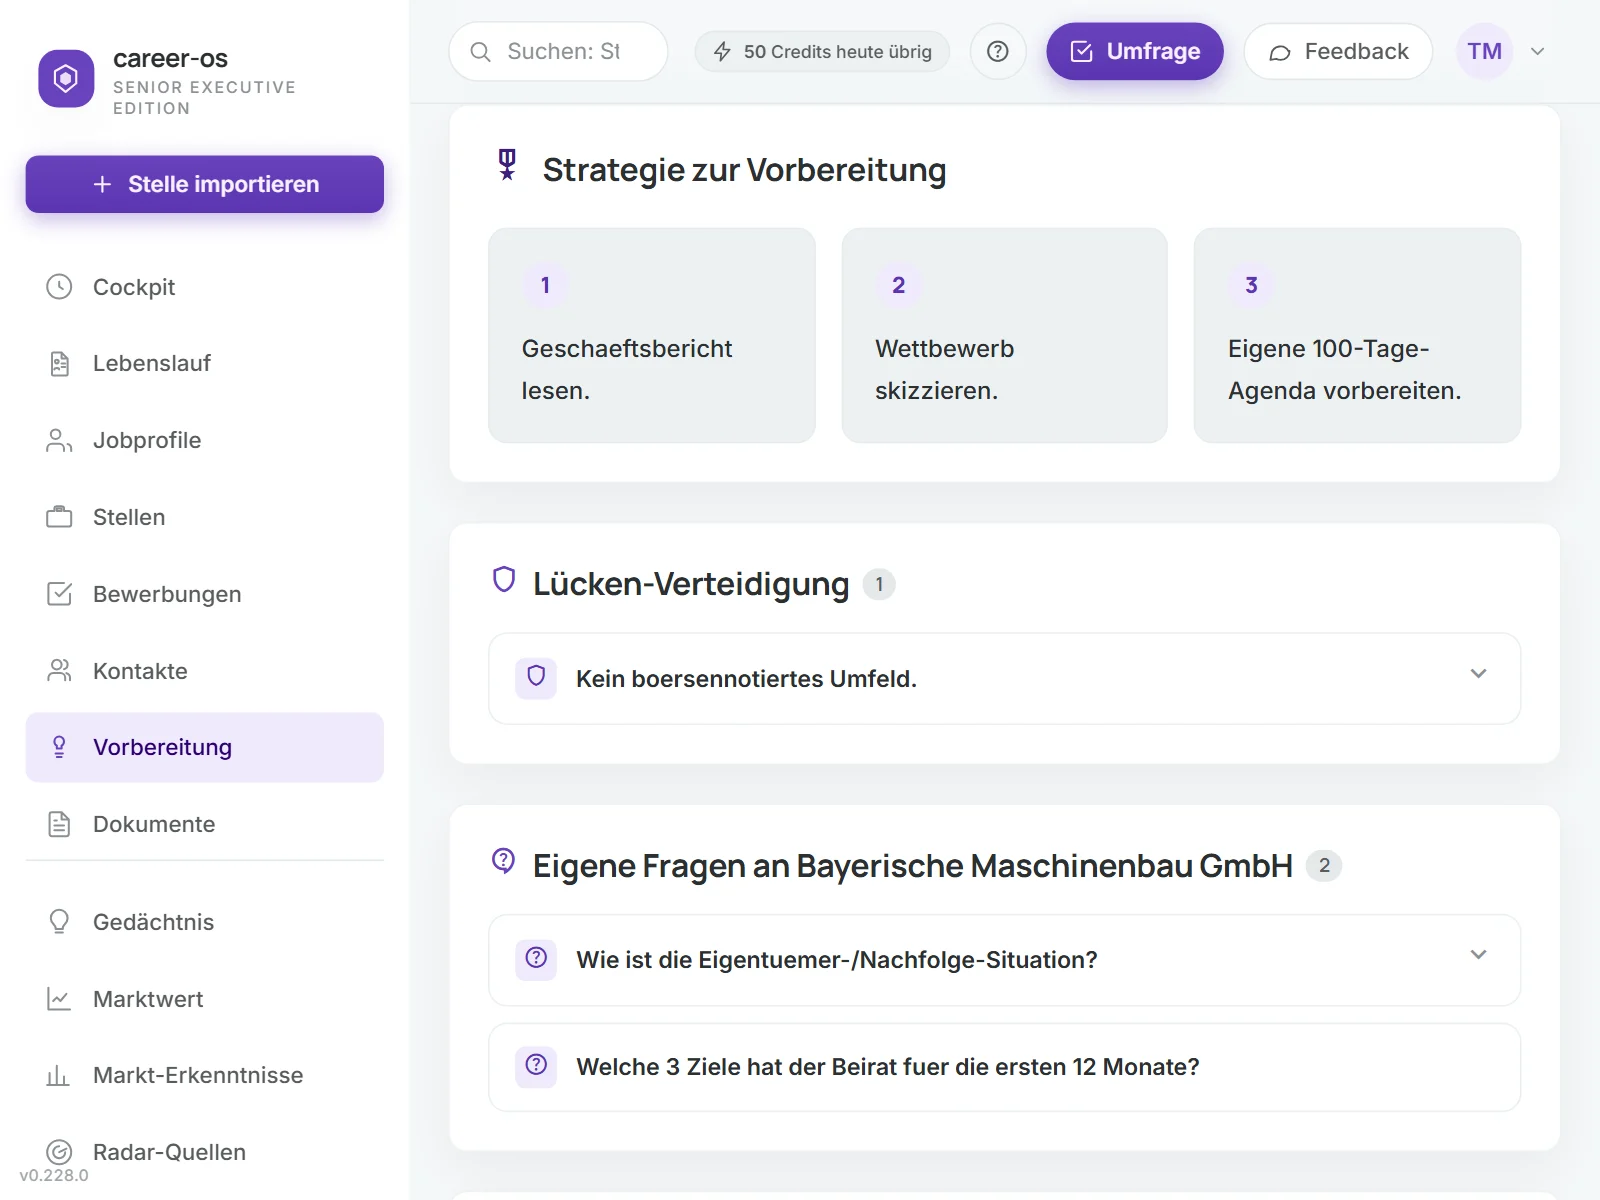Go to Cockpit in the sidebar

[205, 287]
